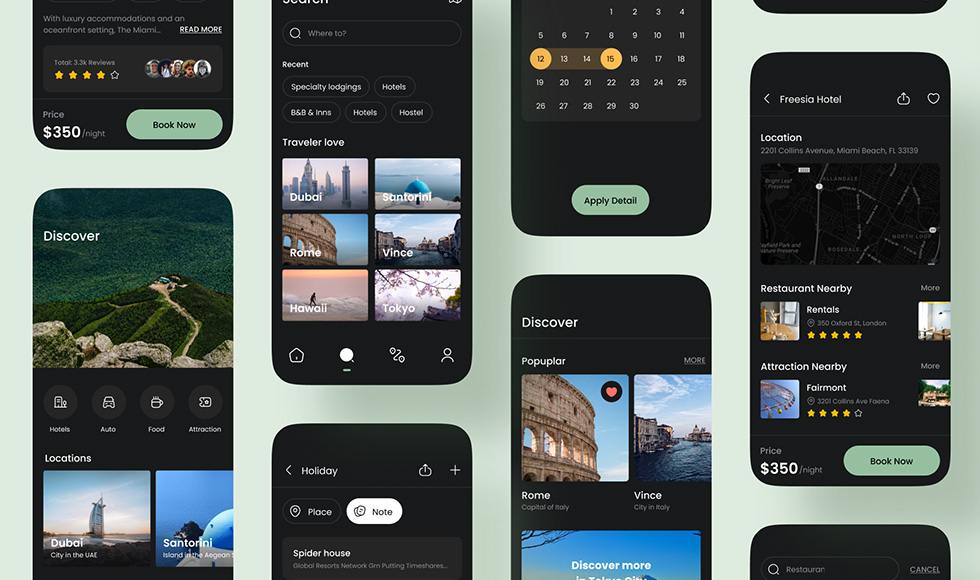Tap the Food category icon
This screenshot has height=580, width=980.
click(x=156, y=402)
